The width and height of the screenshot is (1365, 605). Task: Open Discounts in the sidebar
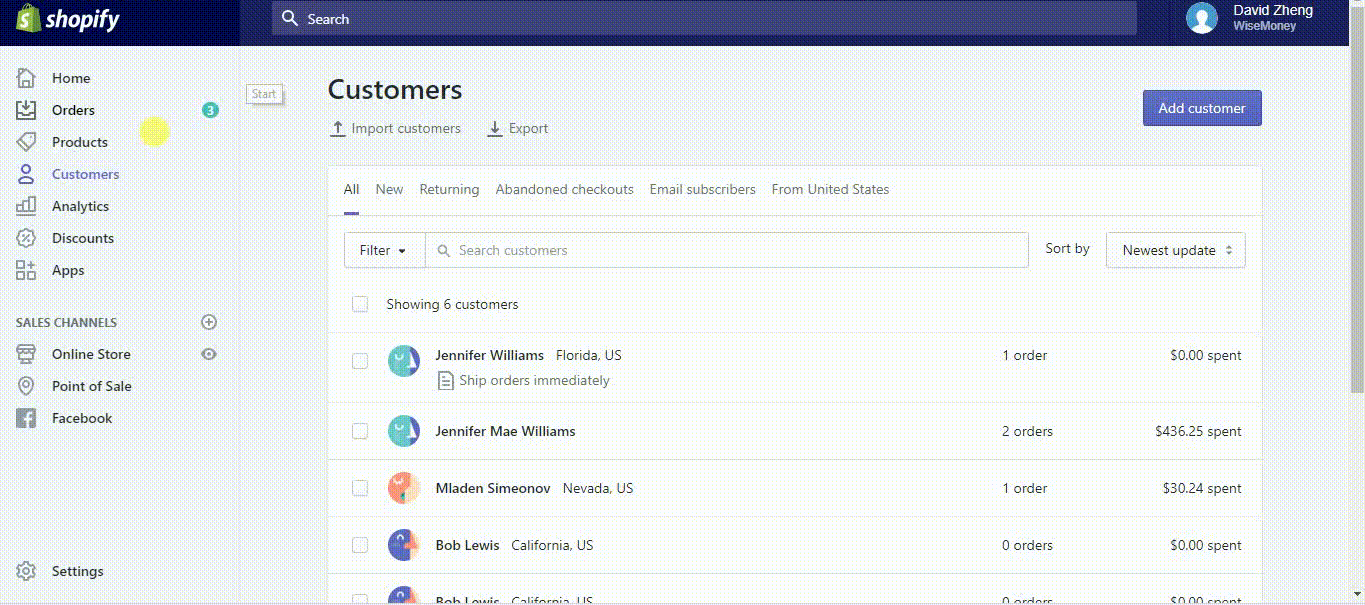click(x=83, y=238)
